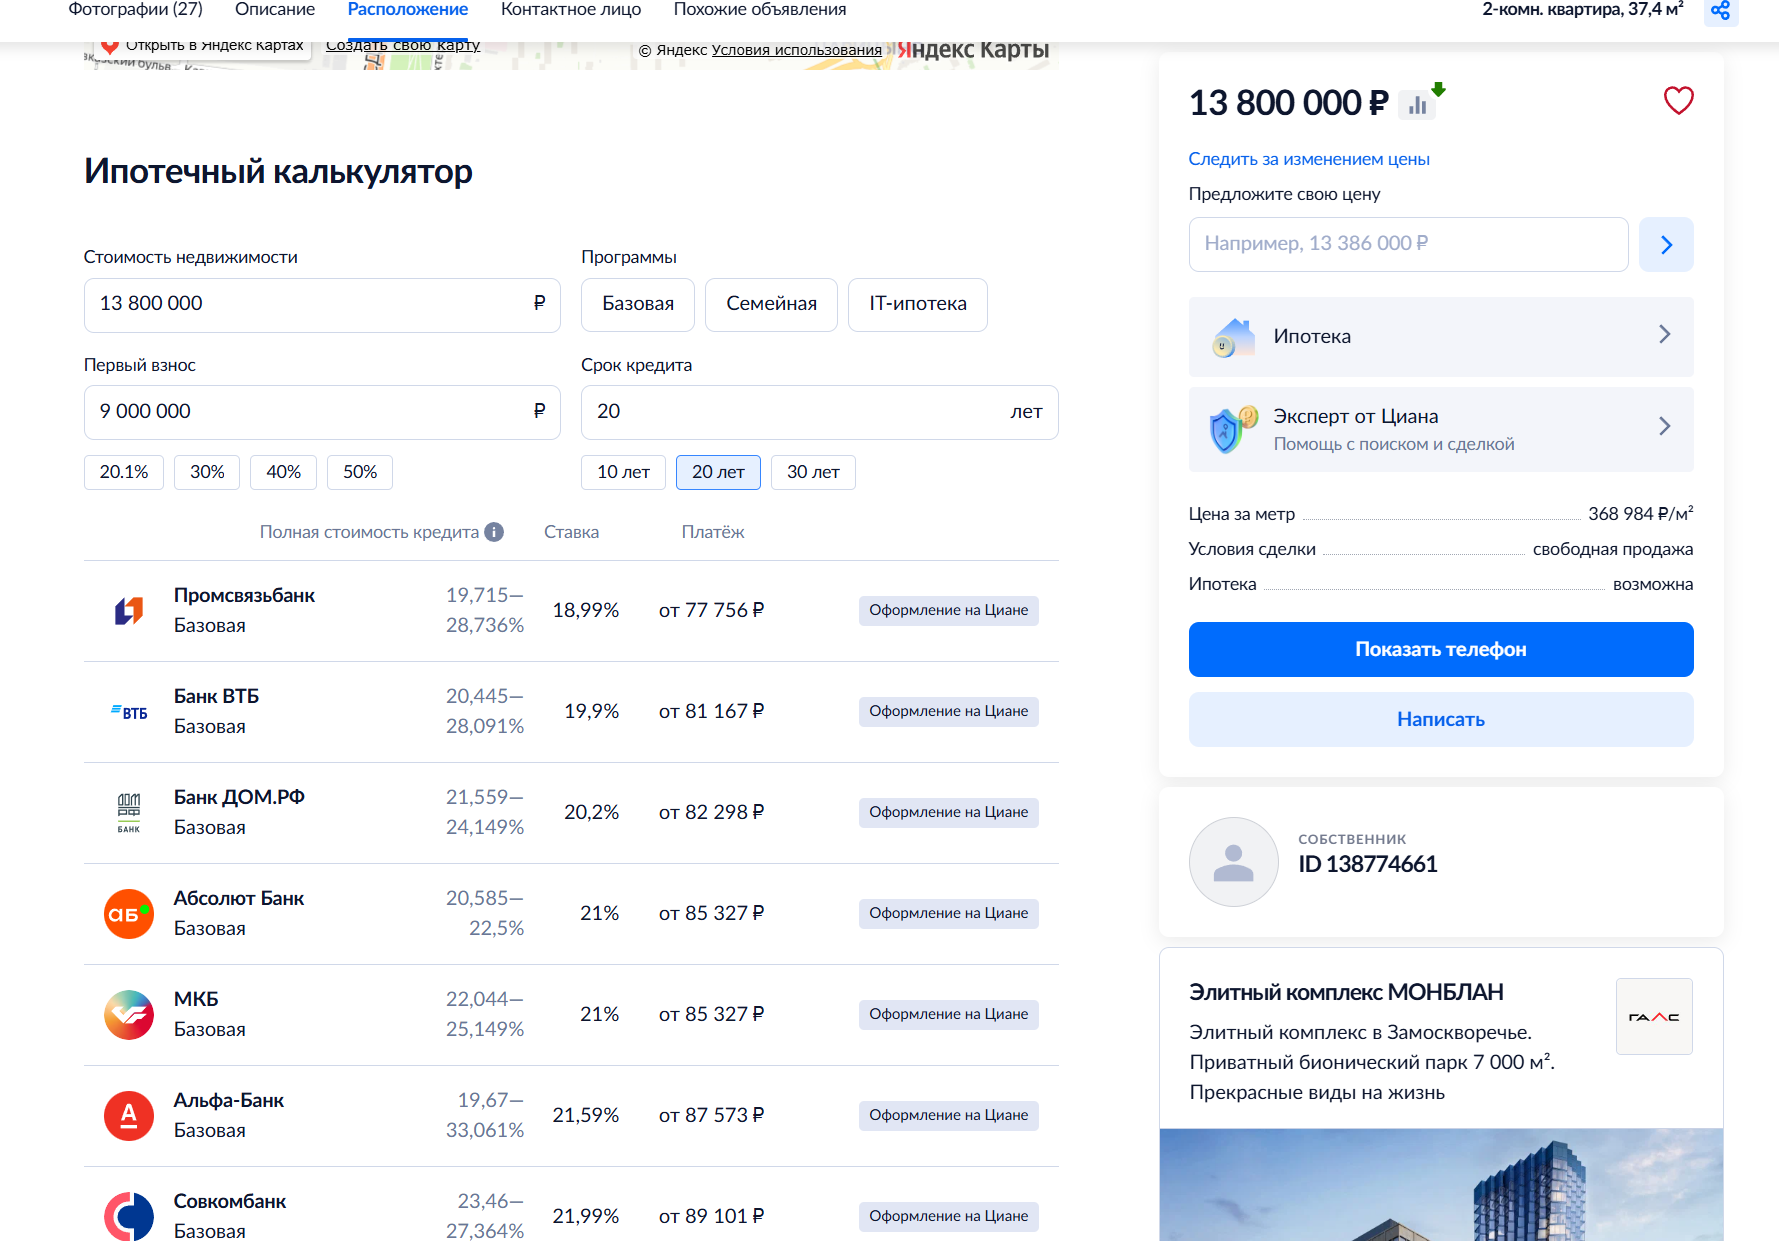This screenshot has width=1779, height=1241.
Task: Select the Базовая mortgage program
Action: [638, 304]
